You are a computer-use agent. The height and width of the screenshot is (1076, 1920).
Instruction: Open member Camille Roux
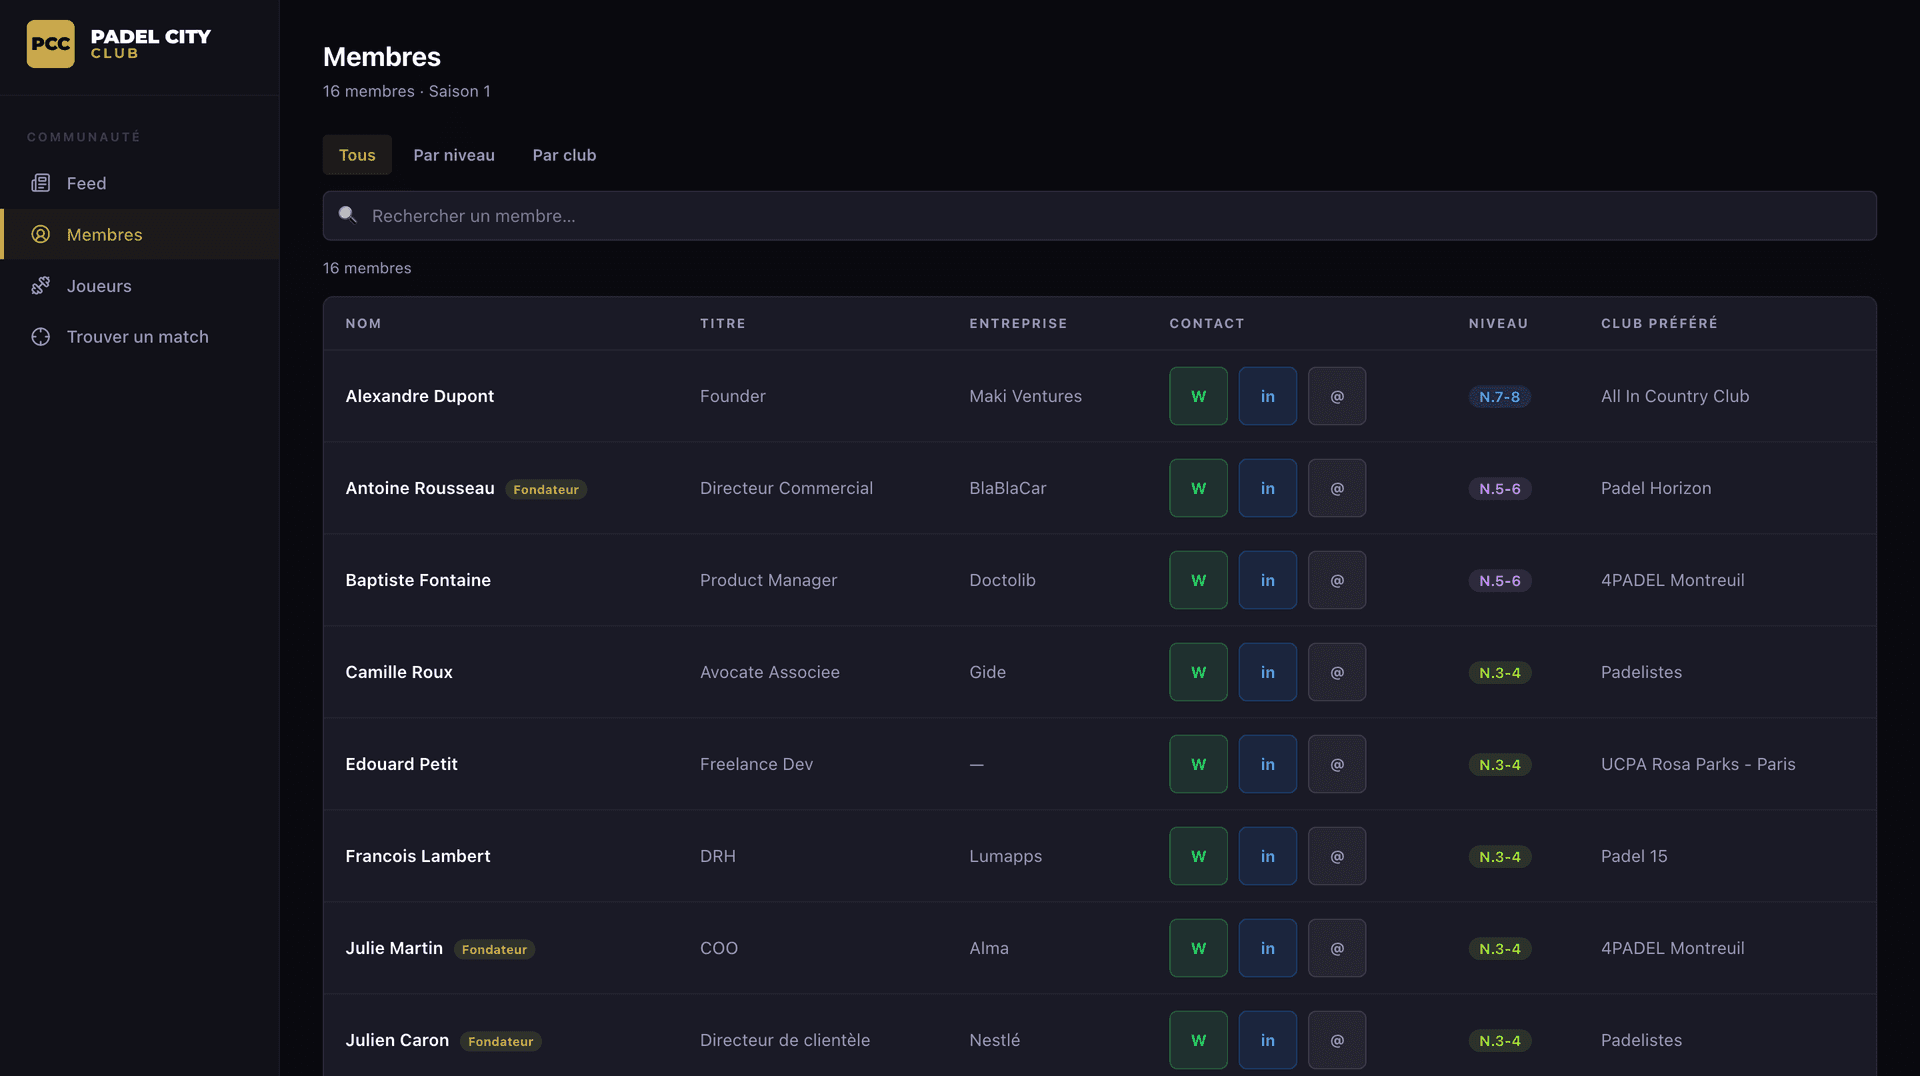click(x=399, y=672)
